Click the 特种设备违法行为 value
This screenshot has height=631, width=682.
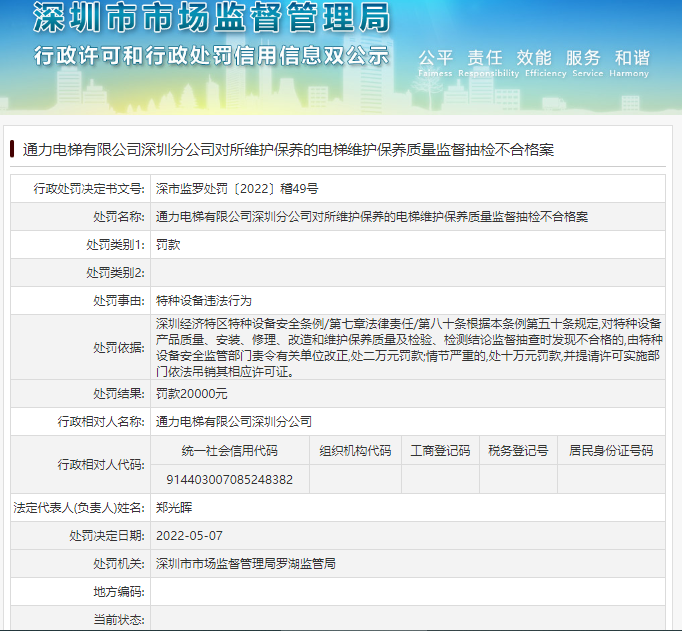click(x=204, y=300)
